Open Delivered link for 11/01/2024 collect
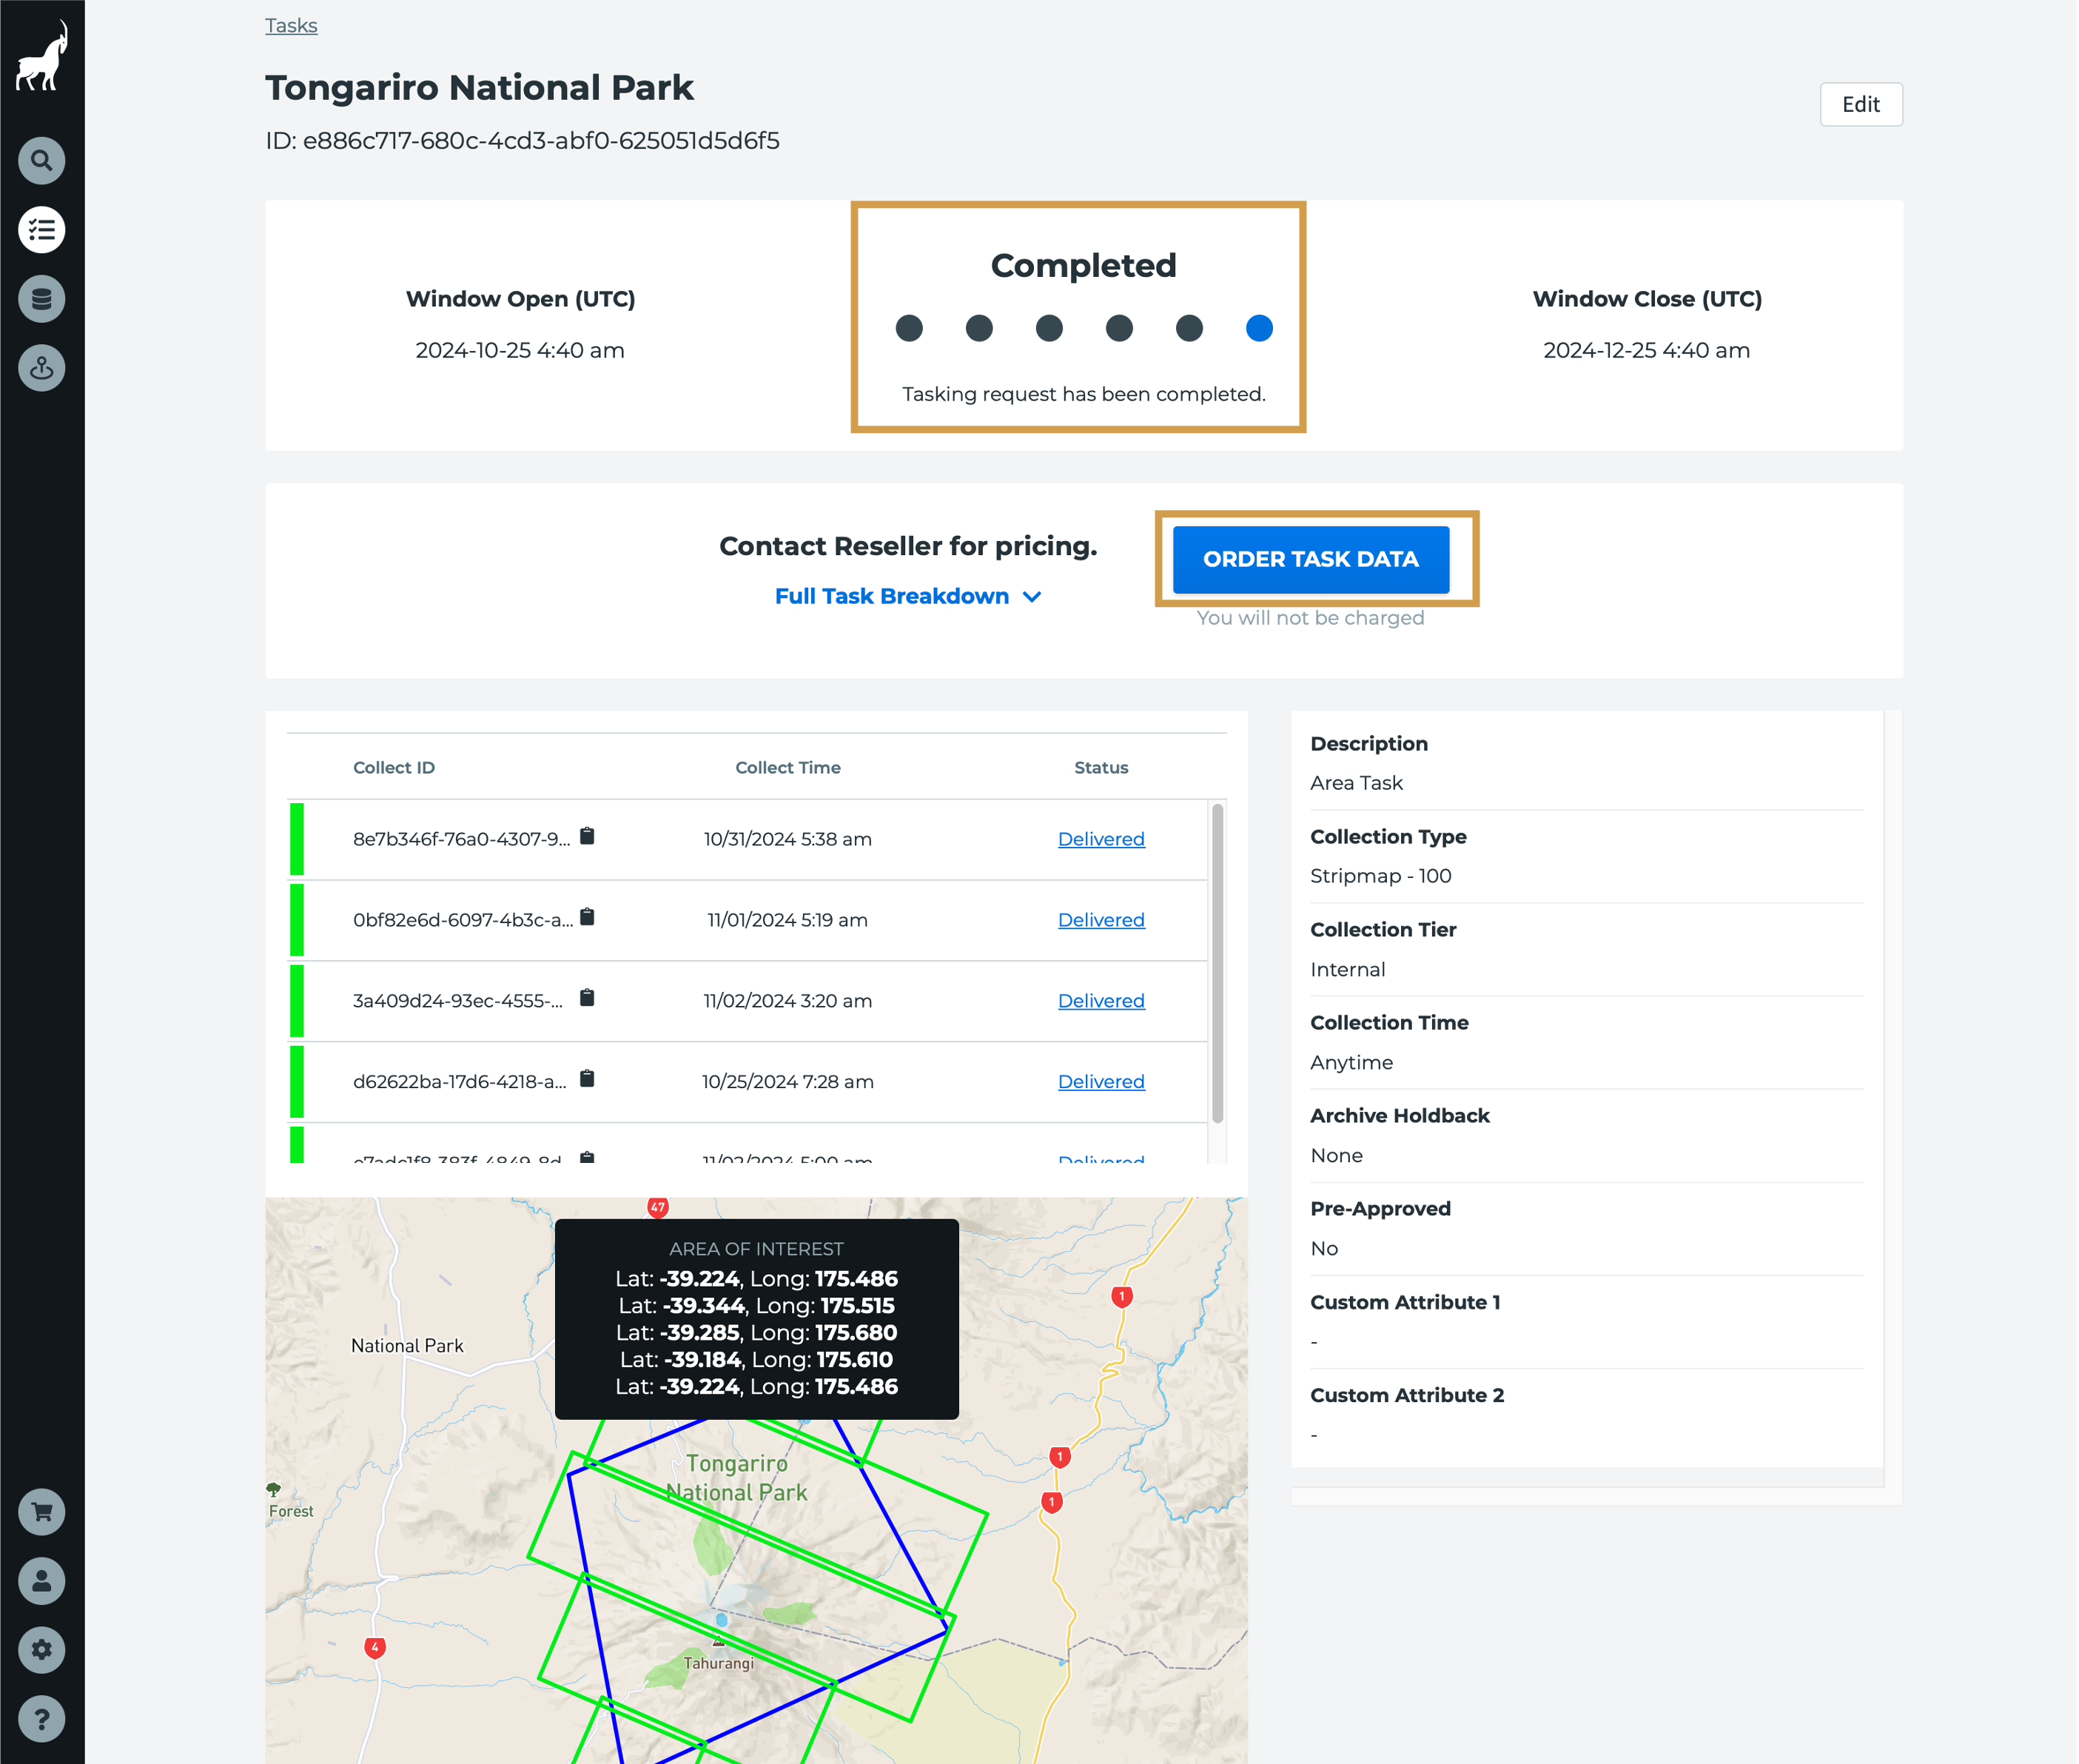 pos(1102,920)
